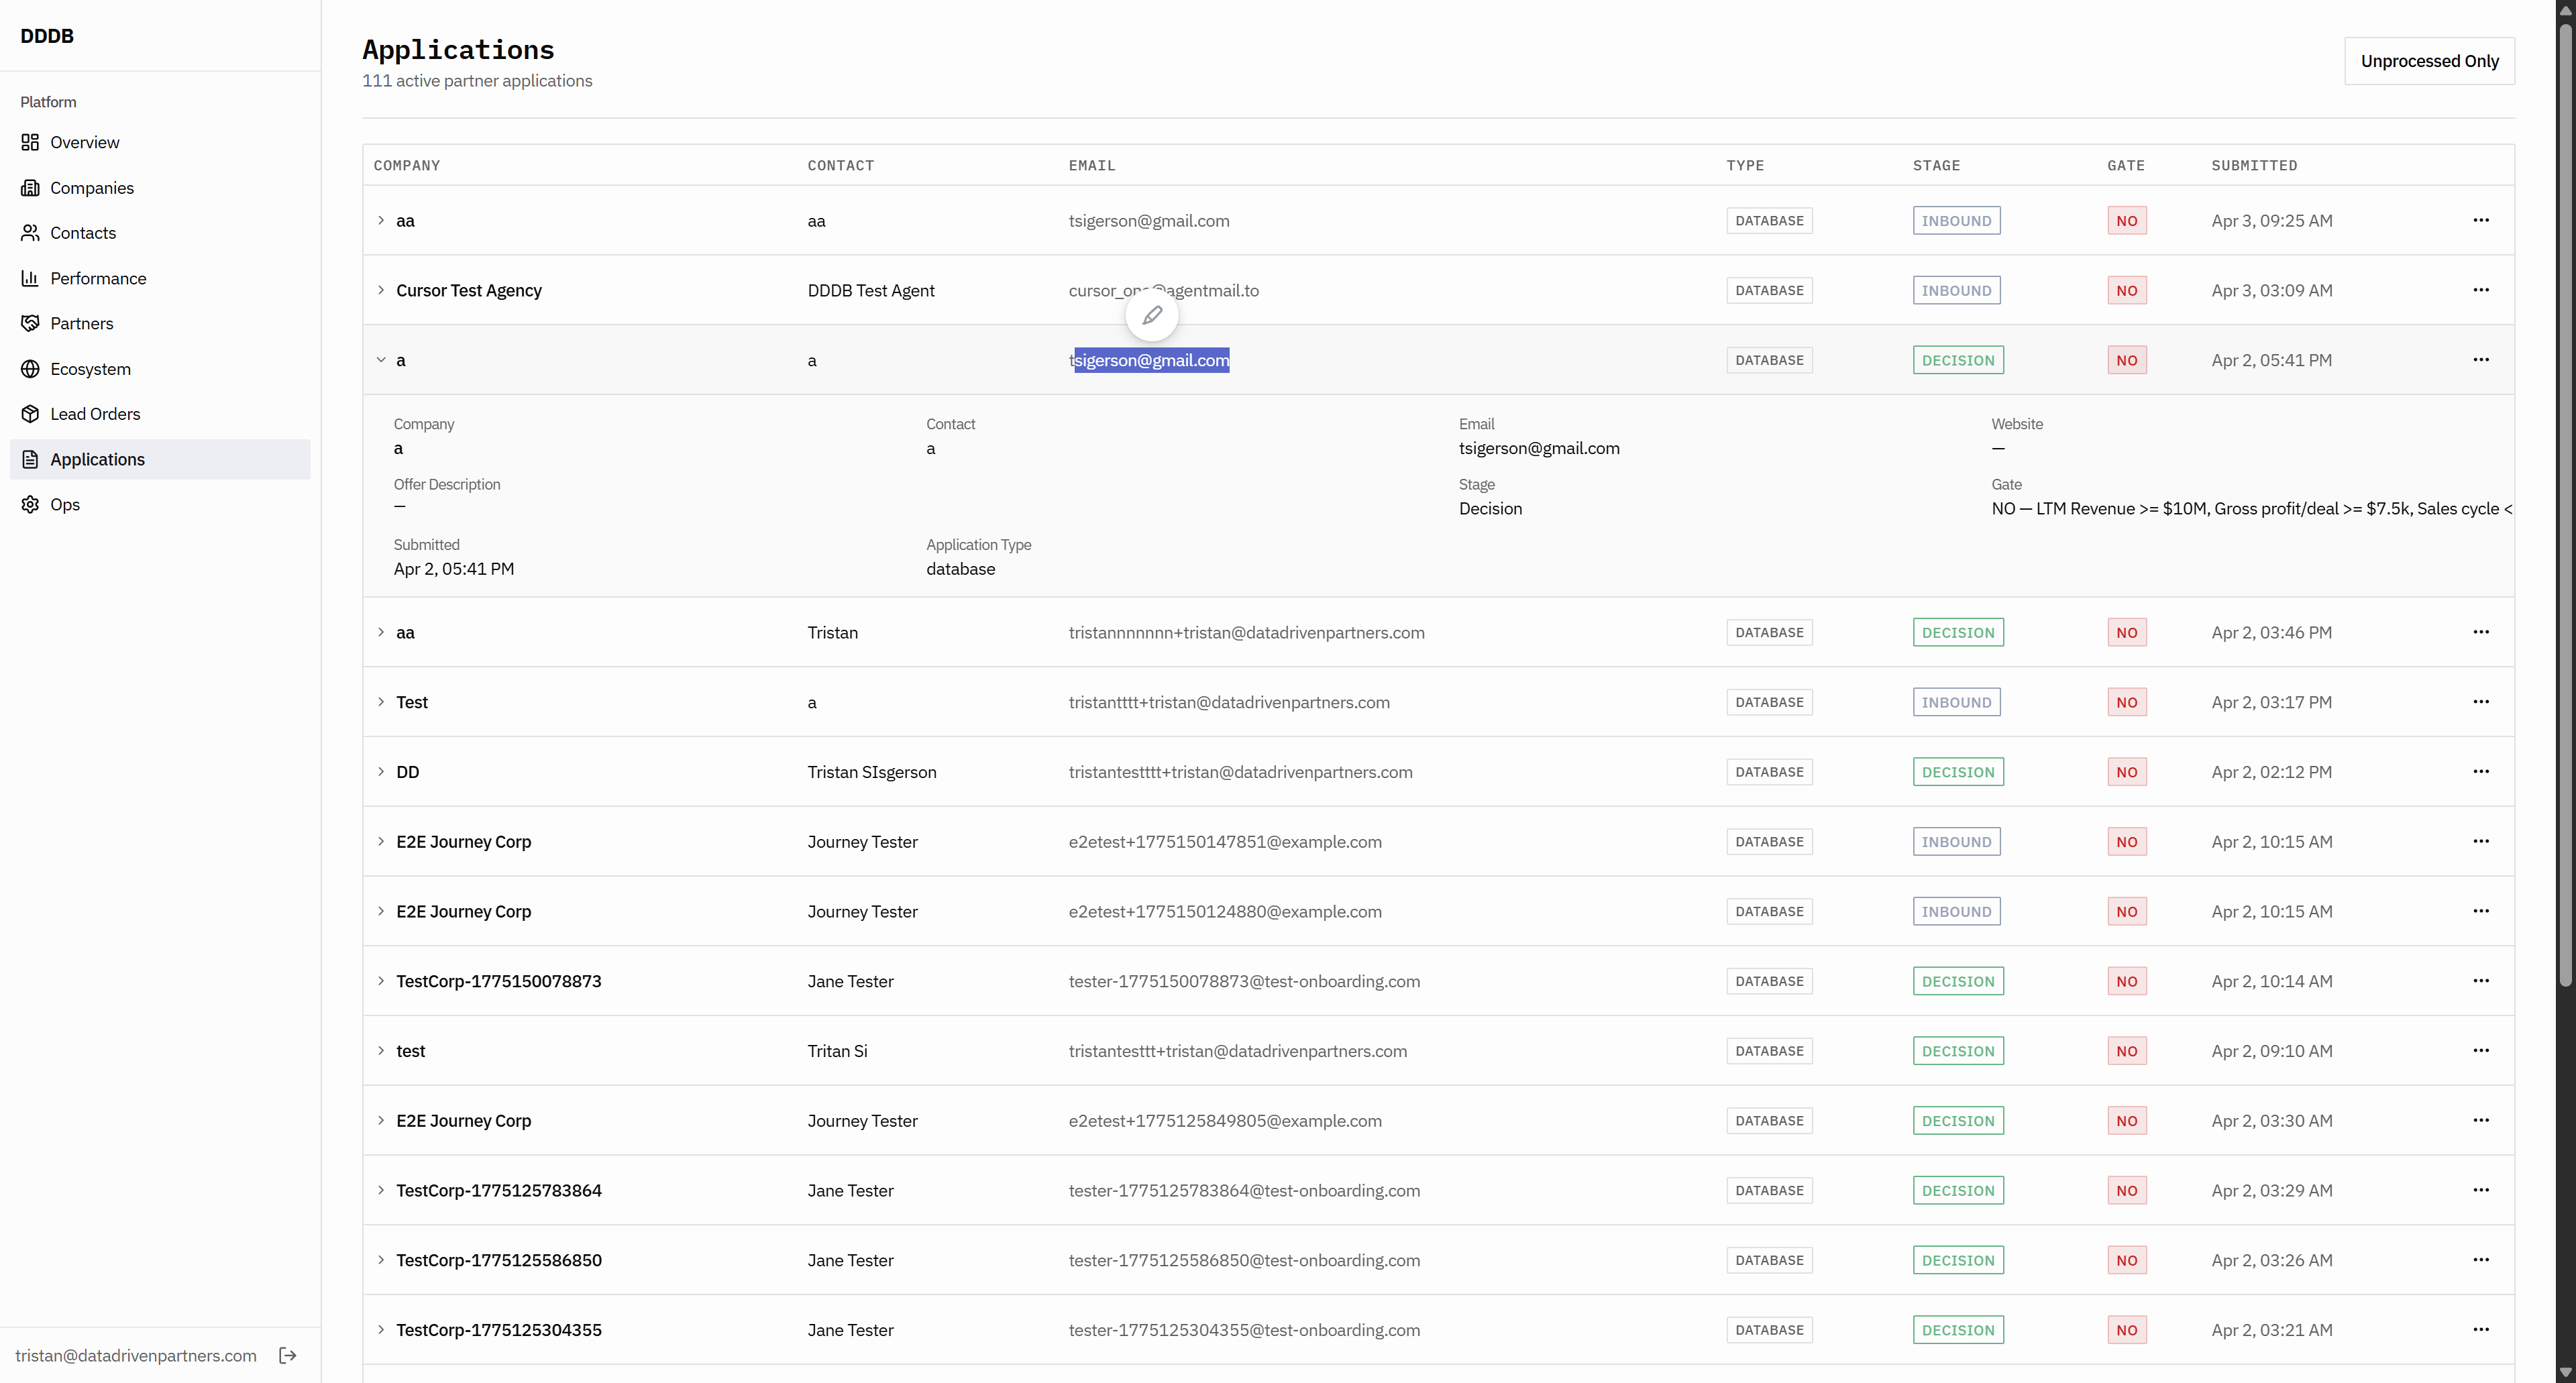The height and width of the screenshot is (1383, 2576).
Task: Click the Contacts people icon
Action: point(30,233)
